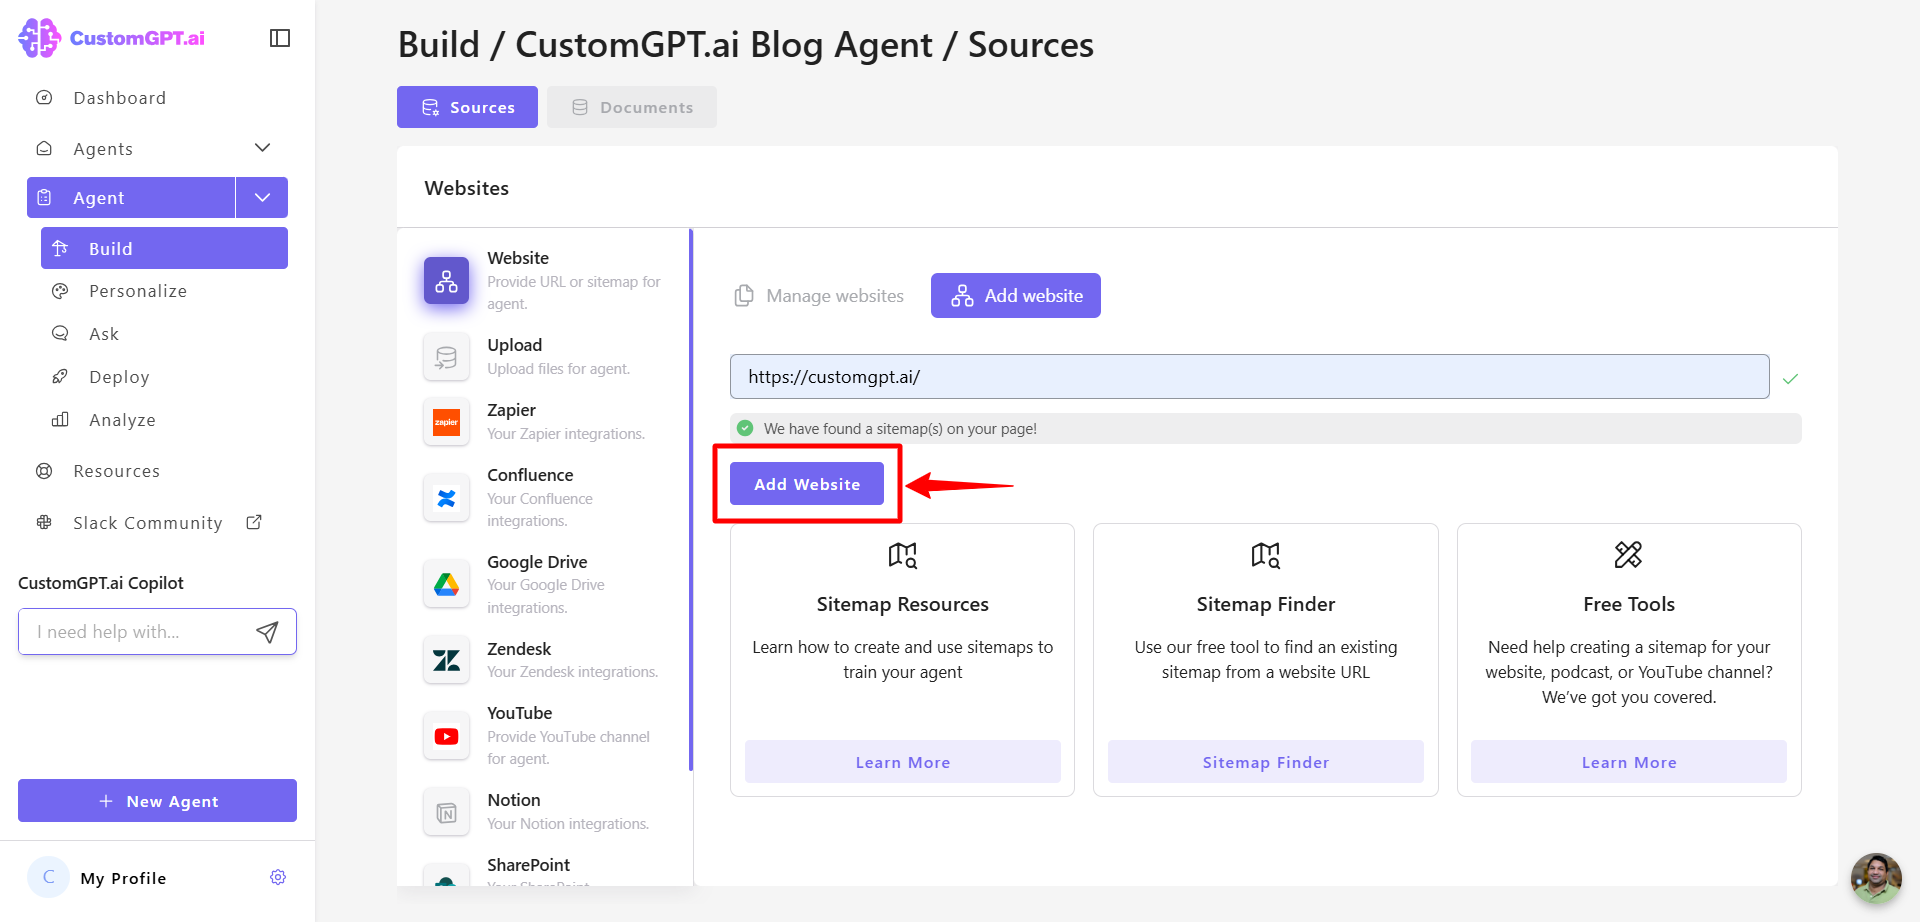Click the Resources lifebuoy icon
The height and width of the screenshot is (922, 1920).
(44, 471)
